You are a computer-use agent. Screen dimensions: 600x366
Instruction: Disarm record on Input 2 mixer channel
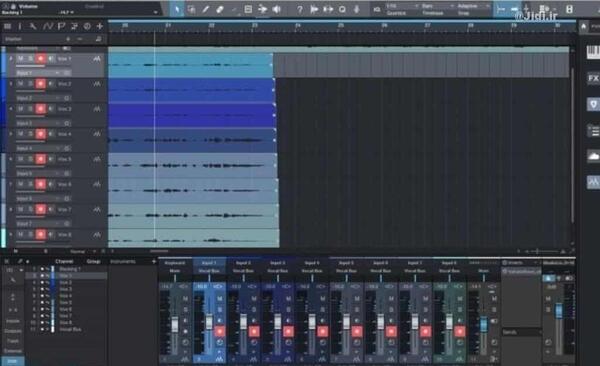click(x=254, y=331)
